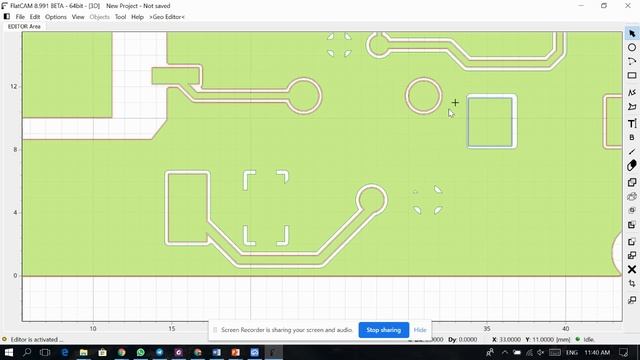The image size is (640, 360).
Task: Open PowerPoint from the taskbar
Action: [x=236, y=352]
